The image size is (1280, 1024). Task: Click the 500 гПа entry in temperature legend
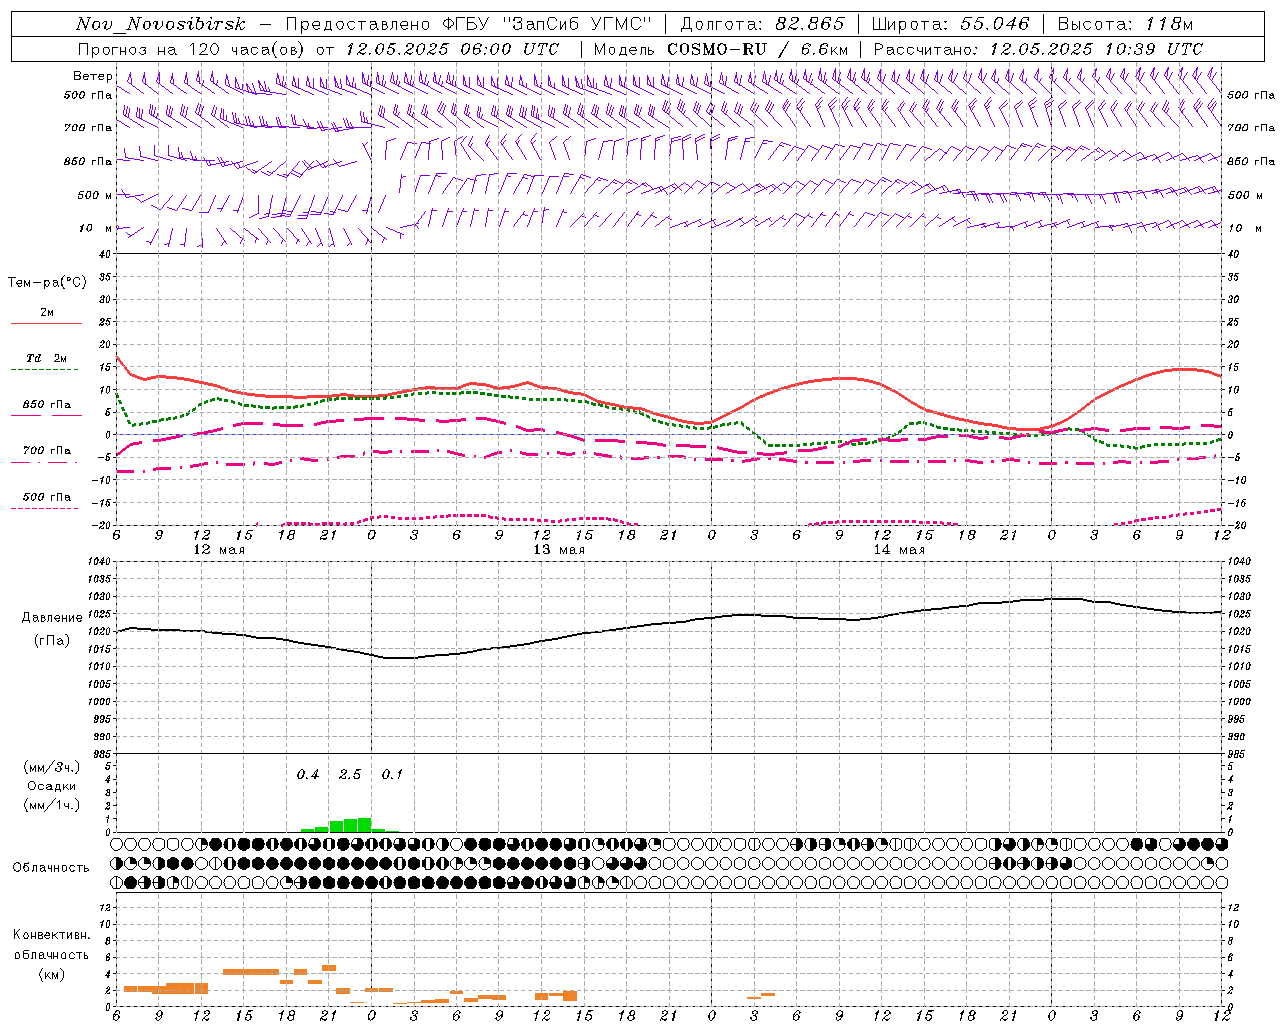(47, 497)
